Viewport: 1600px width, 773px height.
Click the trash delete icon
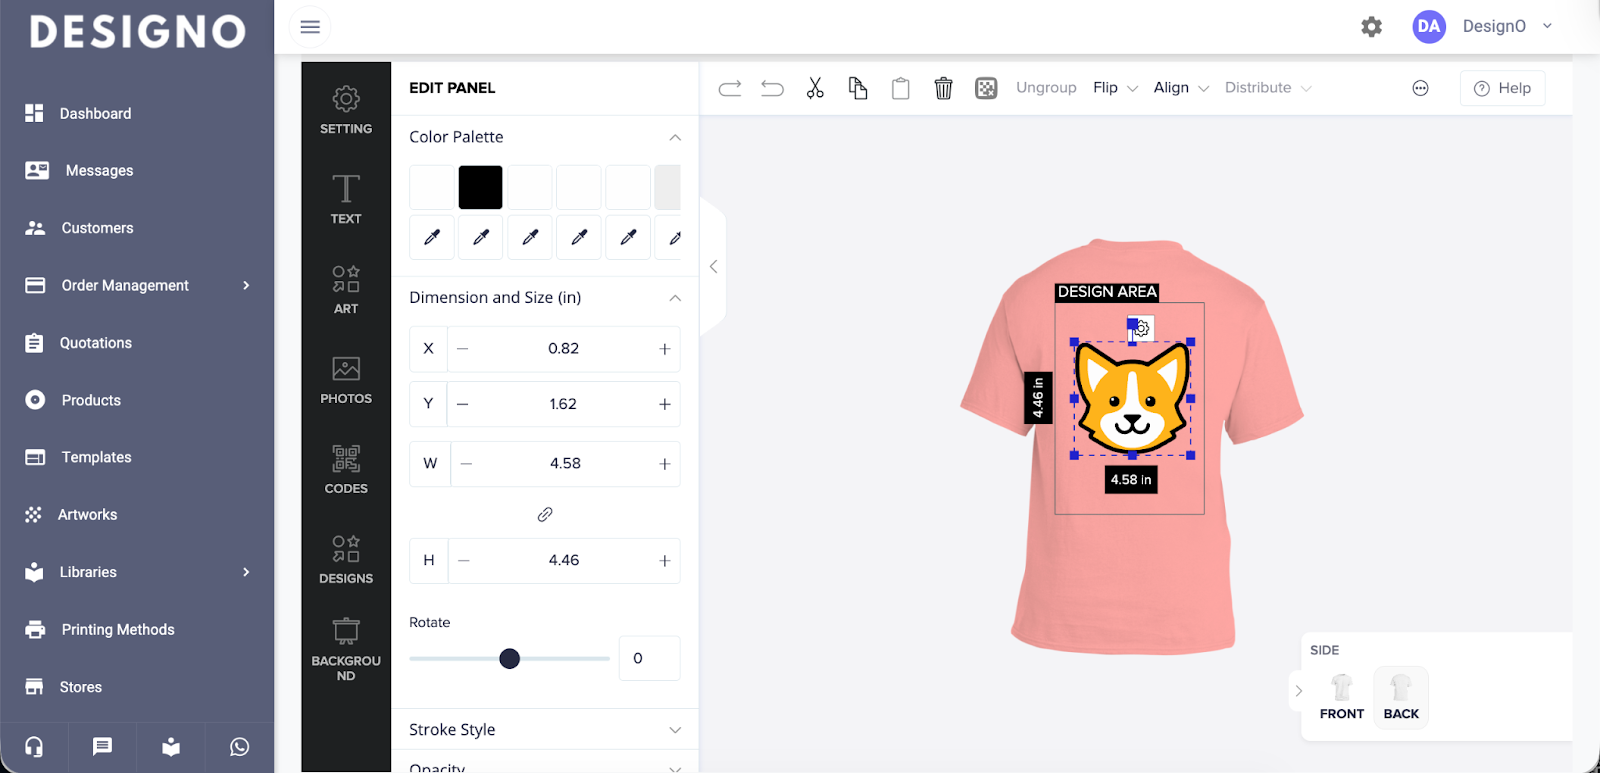coord(943,88)
